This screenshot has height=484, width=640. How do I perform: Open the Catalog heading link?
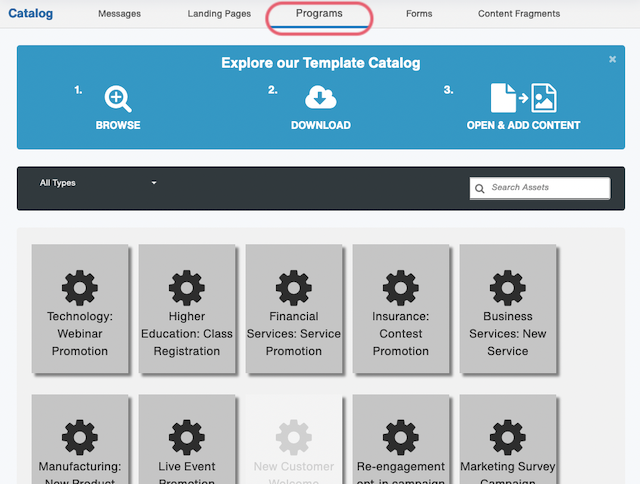point(31,13)
